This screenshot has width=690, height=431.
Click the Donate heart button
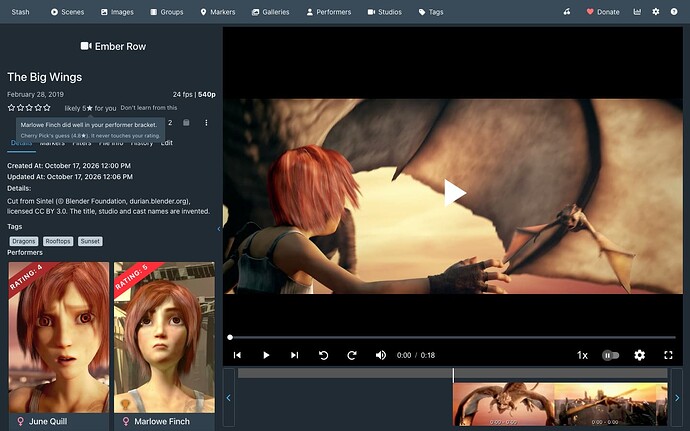[x=603, y=12]
